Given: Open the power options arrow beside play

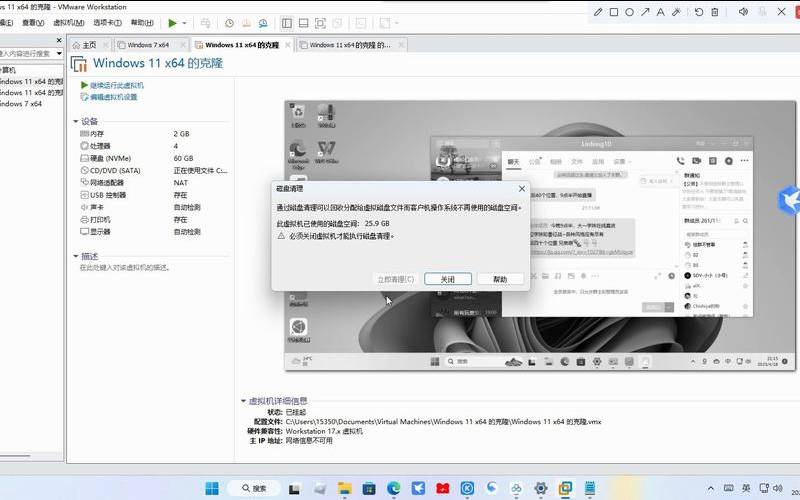Looking at the screenshot, I should coord(184,23).
